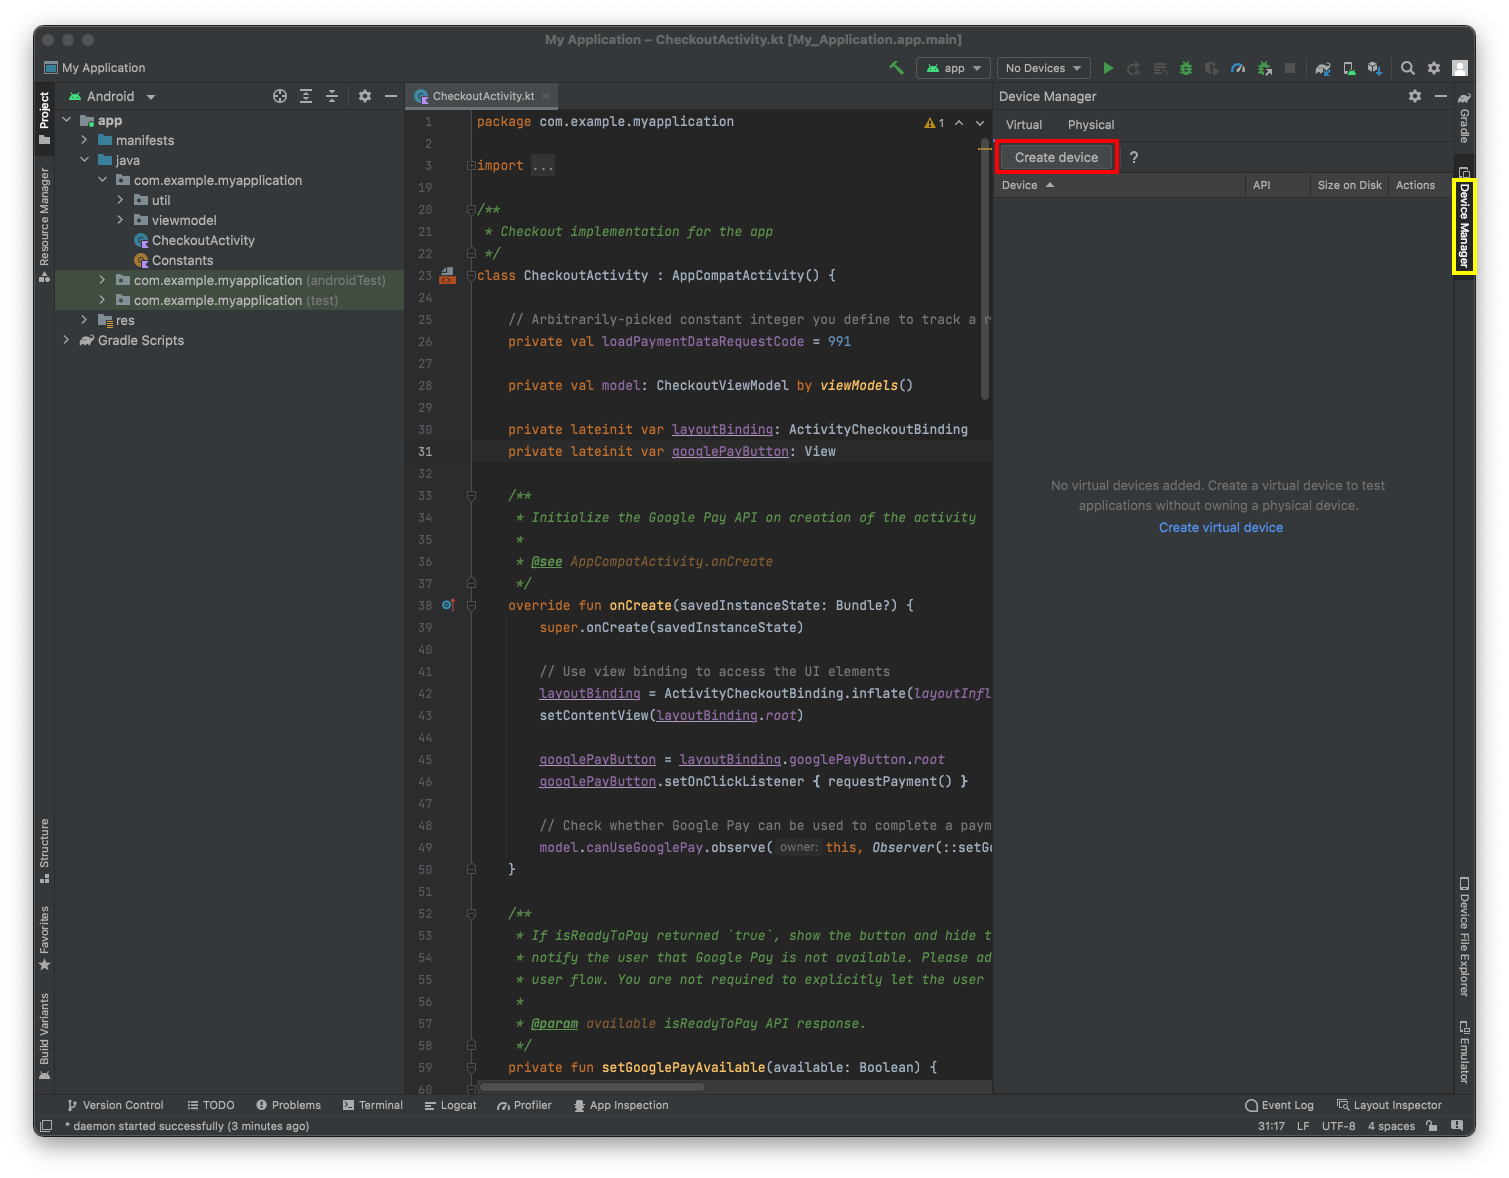Screen dimensions: 1509x1178
Task: Collapse the app module tree node
Action: (67, 120)
